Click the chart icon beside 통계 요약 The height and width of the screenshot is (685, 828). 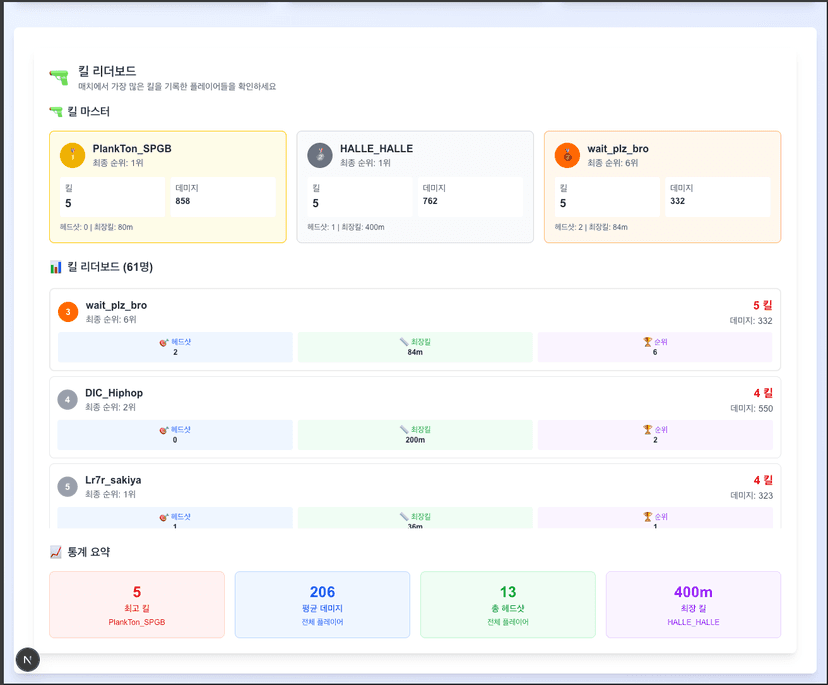[x=56, y=552]
